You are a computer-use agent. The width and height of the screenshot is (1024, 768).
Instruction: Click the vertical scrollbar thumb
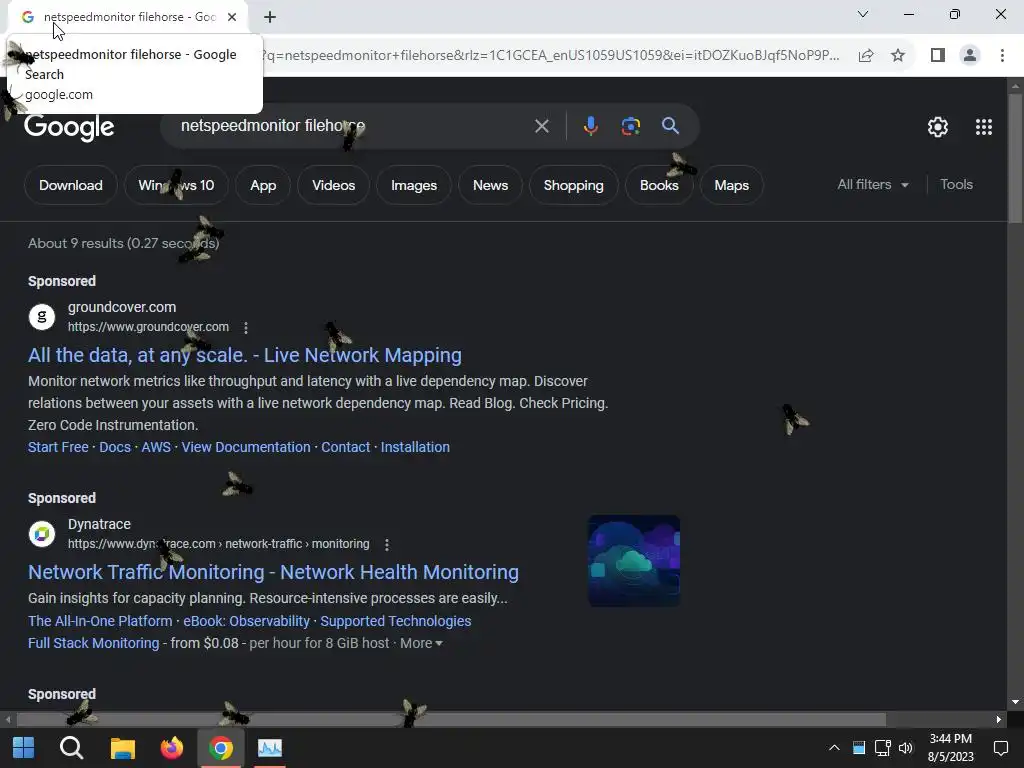(x=1015, y=159)
